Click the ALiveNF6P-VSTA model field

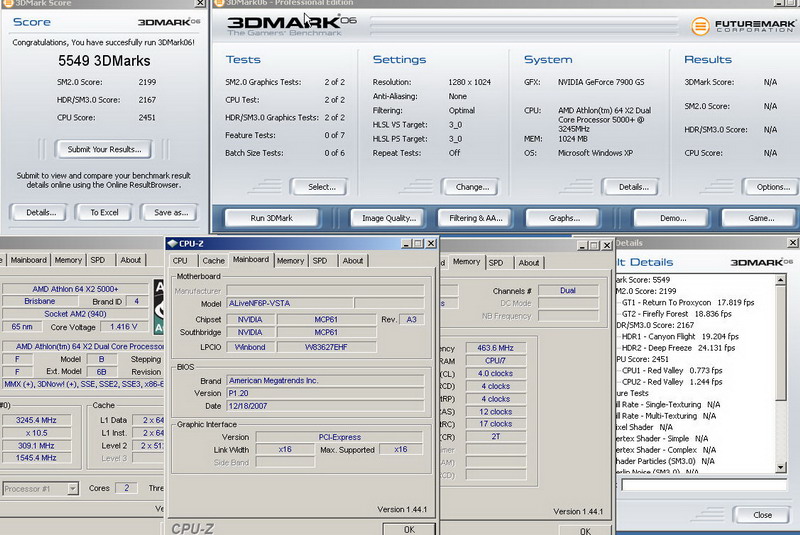pos(290,303)
